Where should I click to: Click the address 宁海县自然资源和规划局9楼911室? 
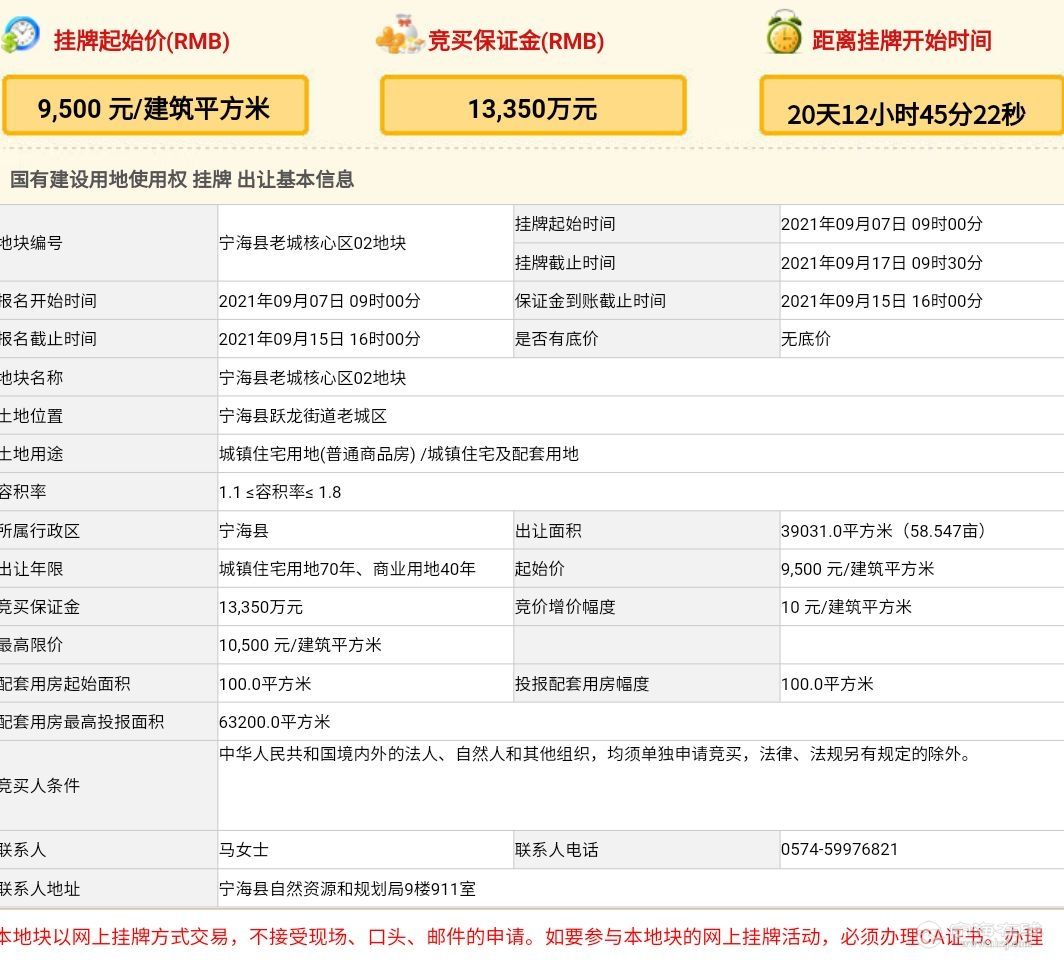347,888
